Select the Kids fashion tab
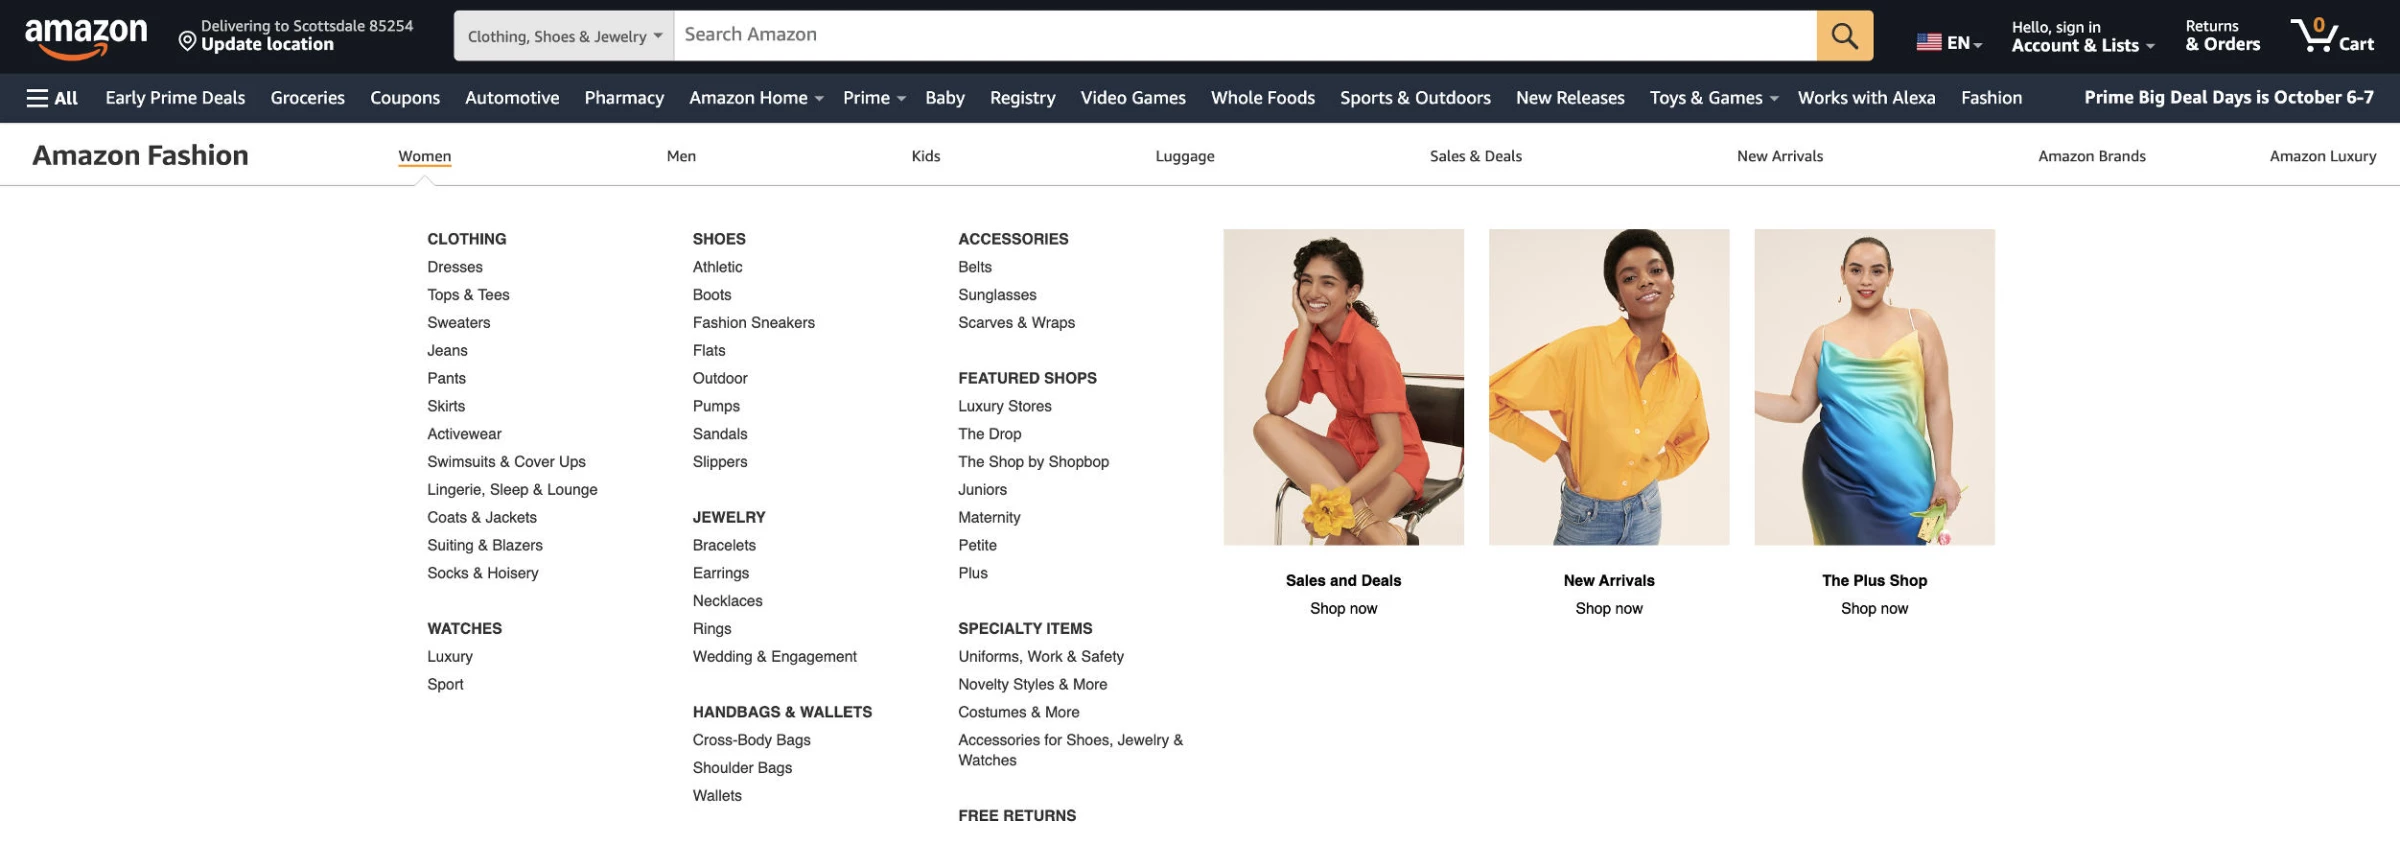The image size is (2400, 867). coord(926,156)
